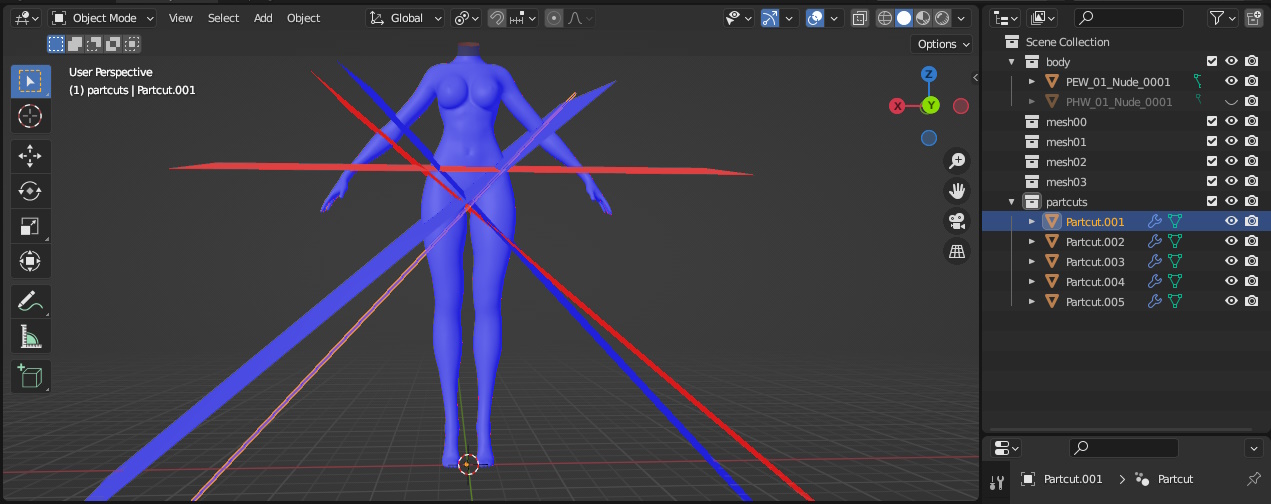Pick the Measure tool

[x=30, y=336]
